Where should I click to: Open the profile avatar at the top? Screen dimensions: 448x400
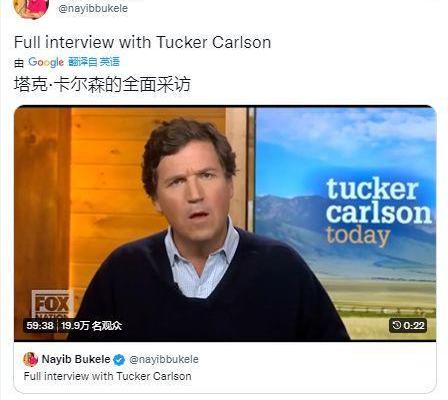coord(31,7)
